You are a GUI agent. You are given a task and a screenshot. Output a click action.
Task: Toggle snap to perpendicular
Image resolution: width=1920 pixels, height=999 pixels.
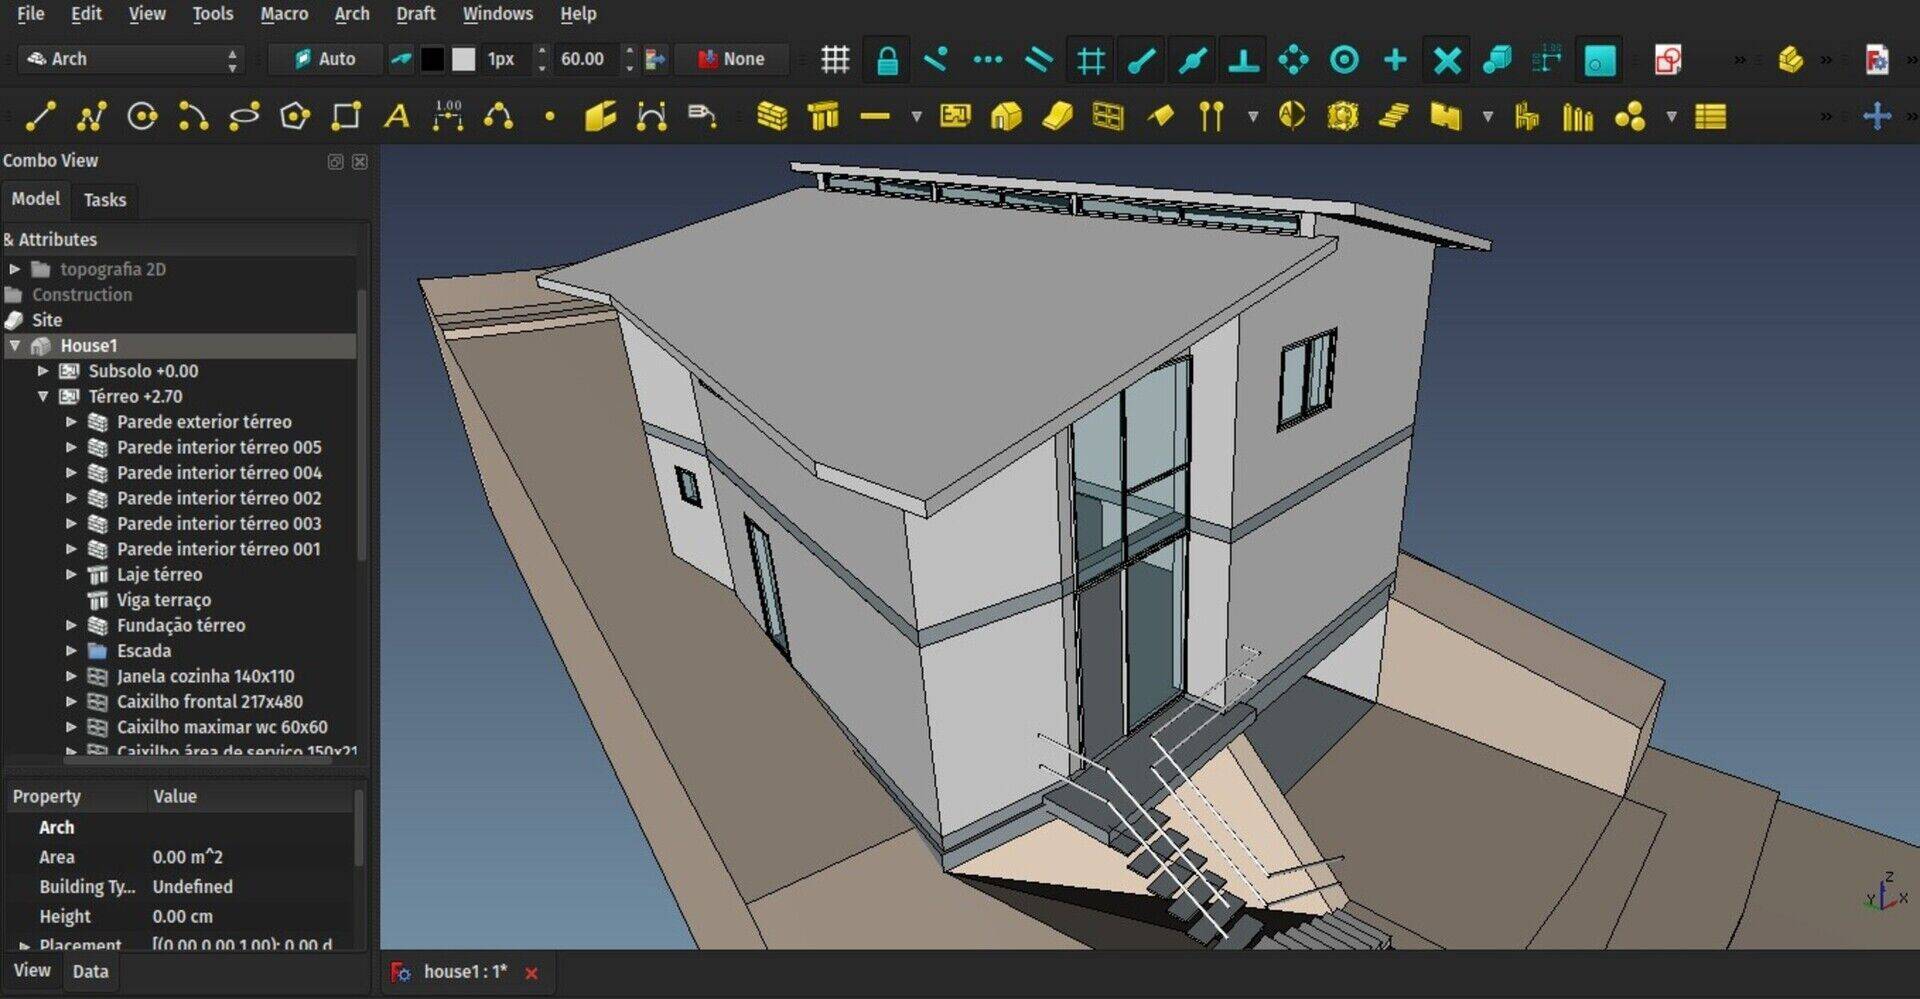coord(1243,60)
